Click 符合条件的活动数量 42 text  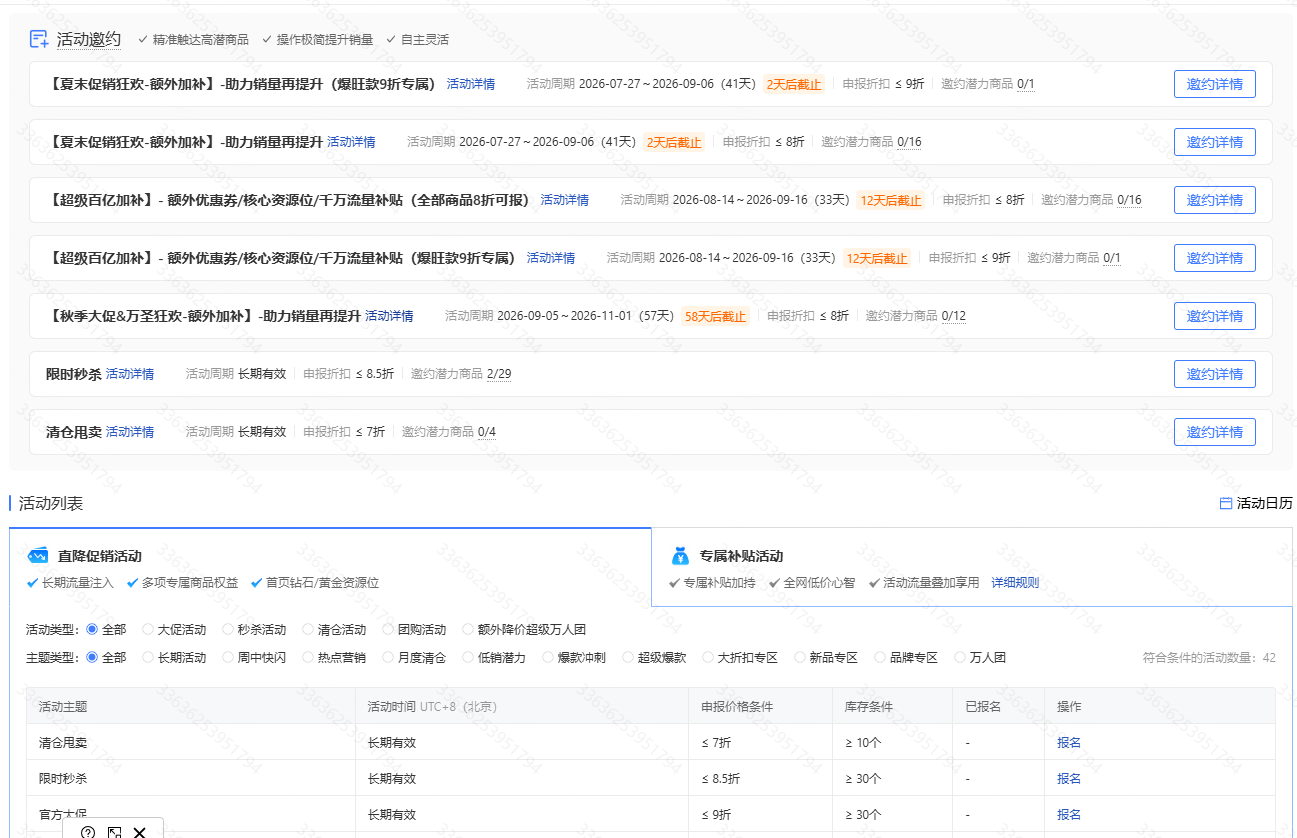1209,658
